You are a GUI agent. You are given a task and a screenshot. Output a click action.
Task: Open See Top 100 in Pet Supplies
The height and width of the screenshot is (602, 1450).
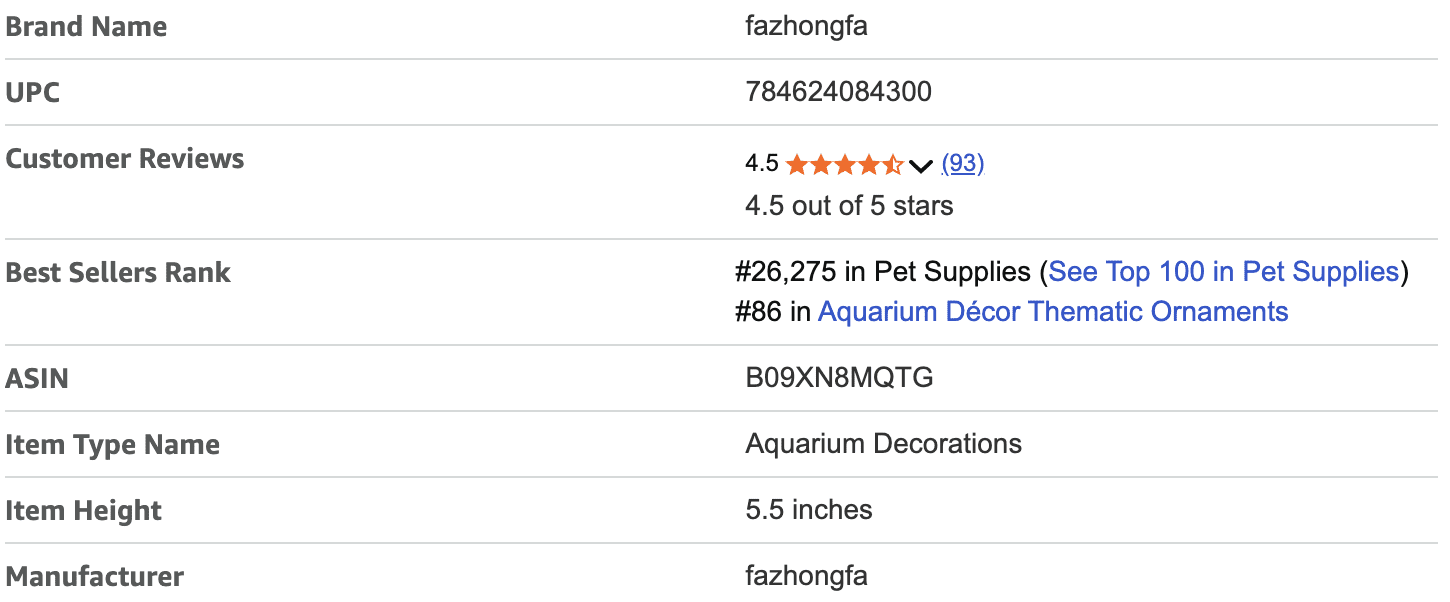coord(1223,272)
